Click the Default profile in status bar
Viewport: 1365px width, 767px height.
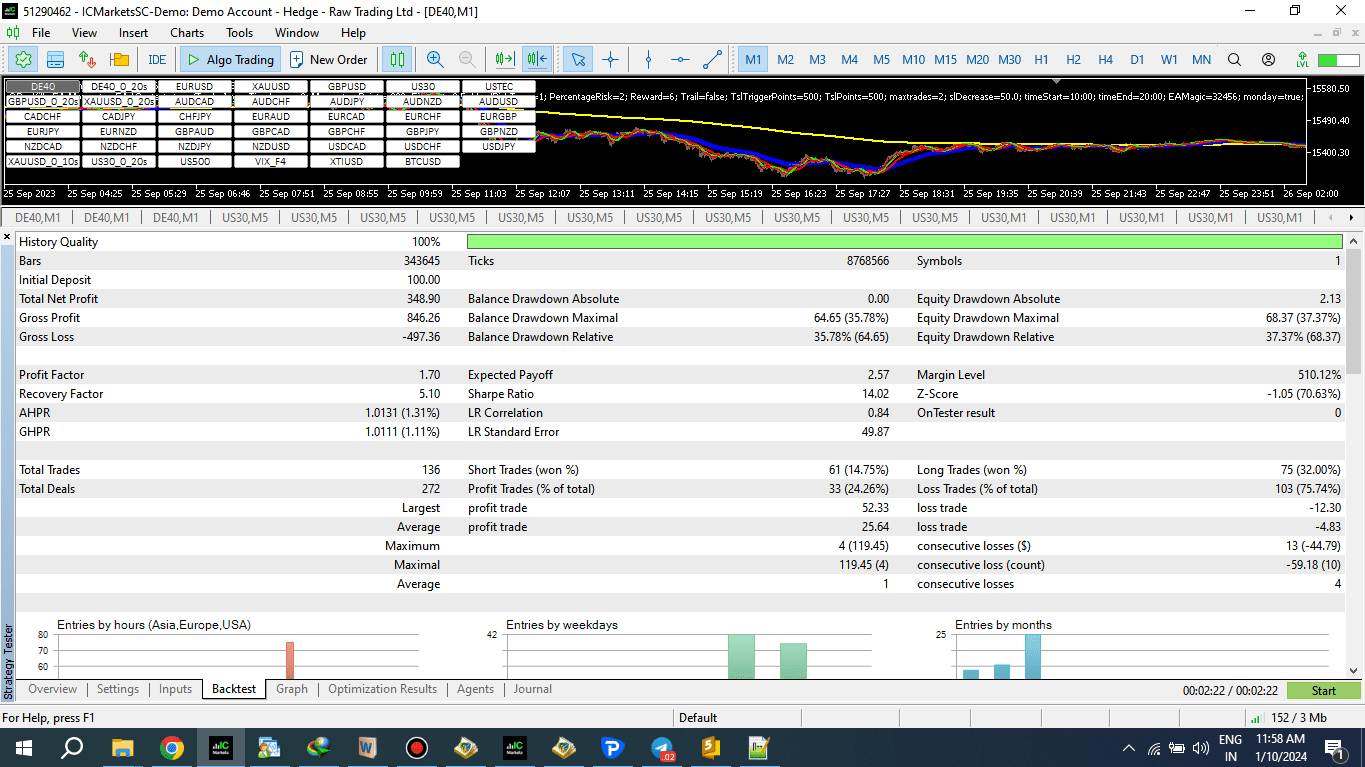tap(698, 718)
